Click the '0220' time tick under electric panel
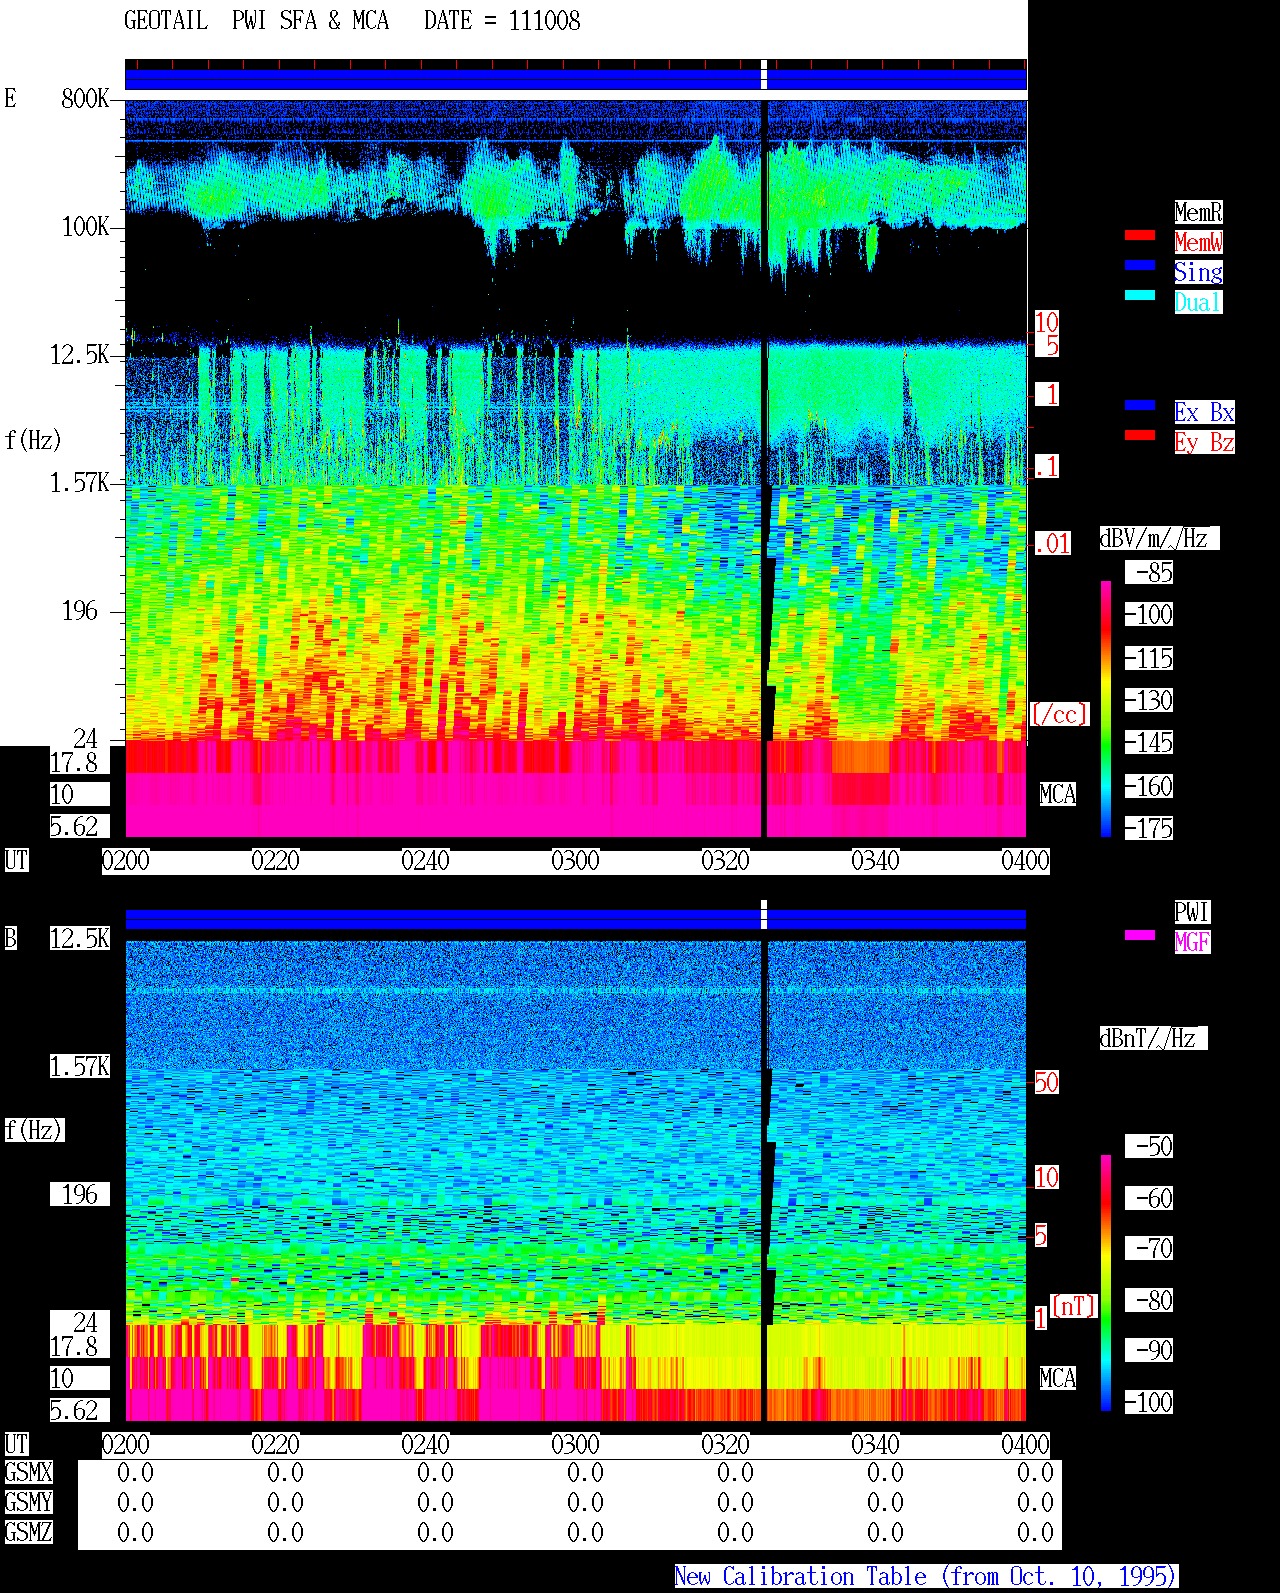Image resolution: width=1280 pixels, height=1593 pixels. tap(275, 861)
